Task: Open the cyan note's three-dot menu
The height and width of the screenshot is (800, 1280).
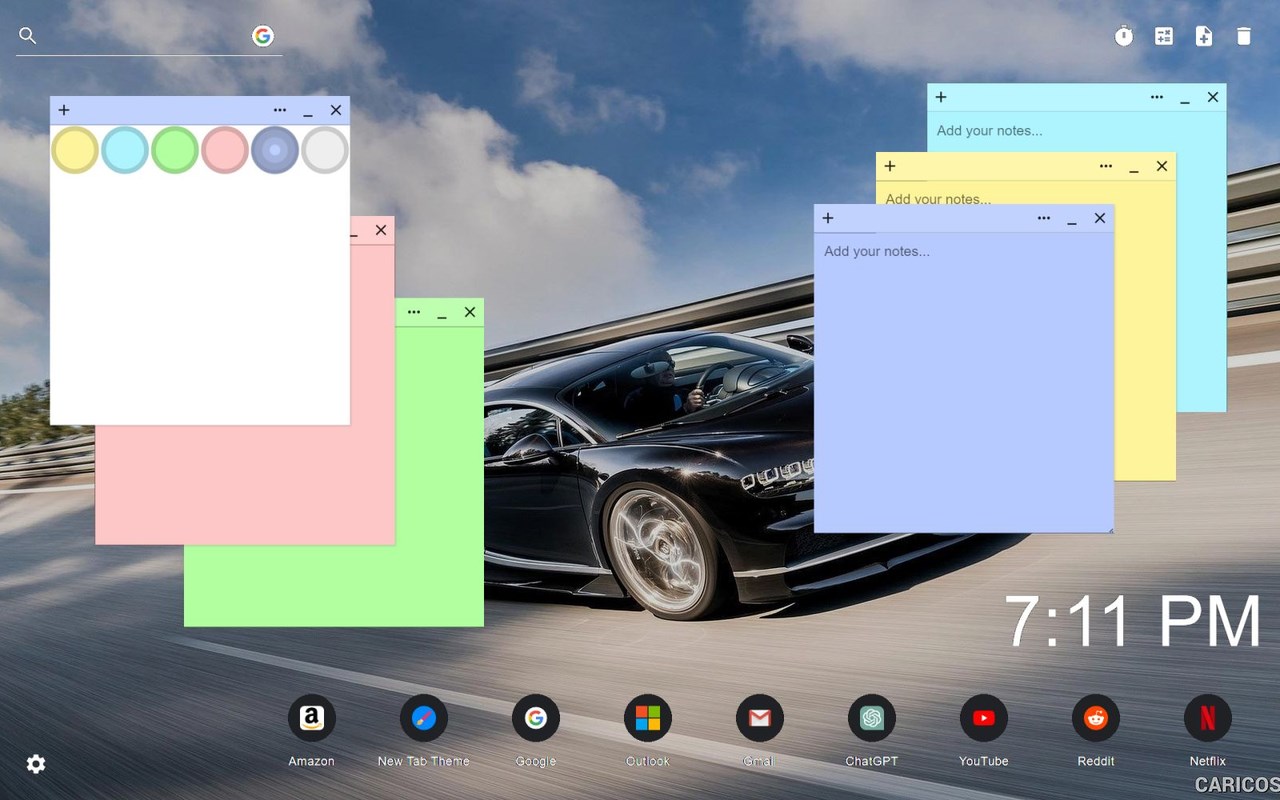Action: [1157, 97]
